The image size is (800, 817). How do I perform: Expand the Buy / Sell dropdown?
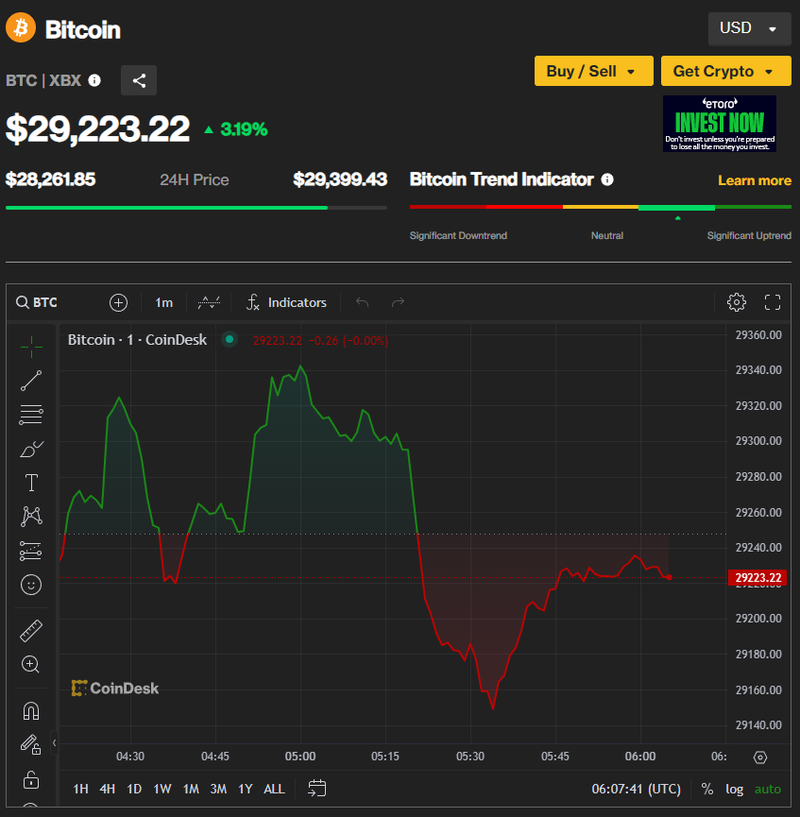click(x=593, y=71)
